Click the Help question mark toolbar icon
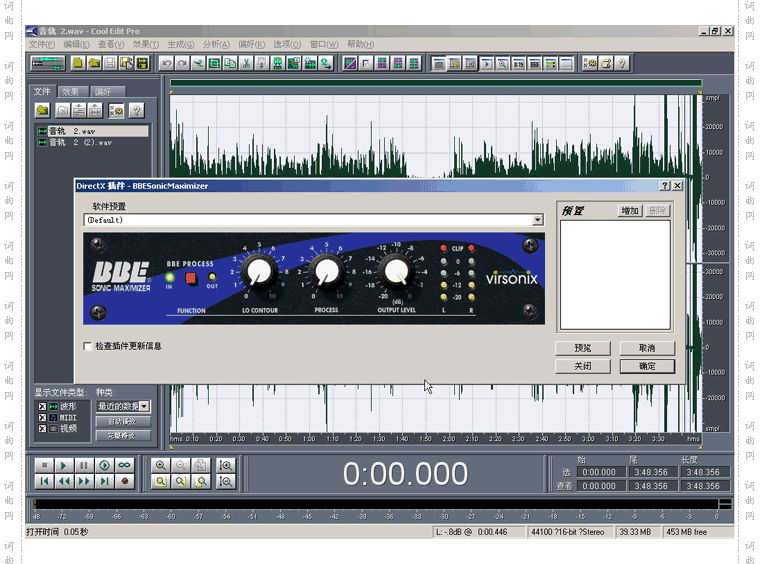Viewport: 760px width, 564px height. tap(622, 63)
